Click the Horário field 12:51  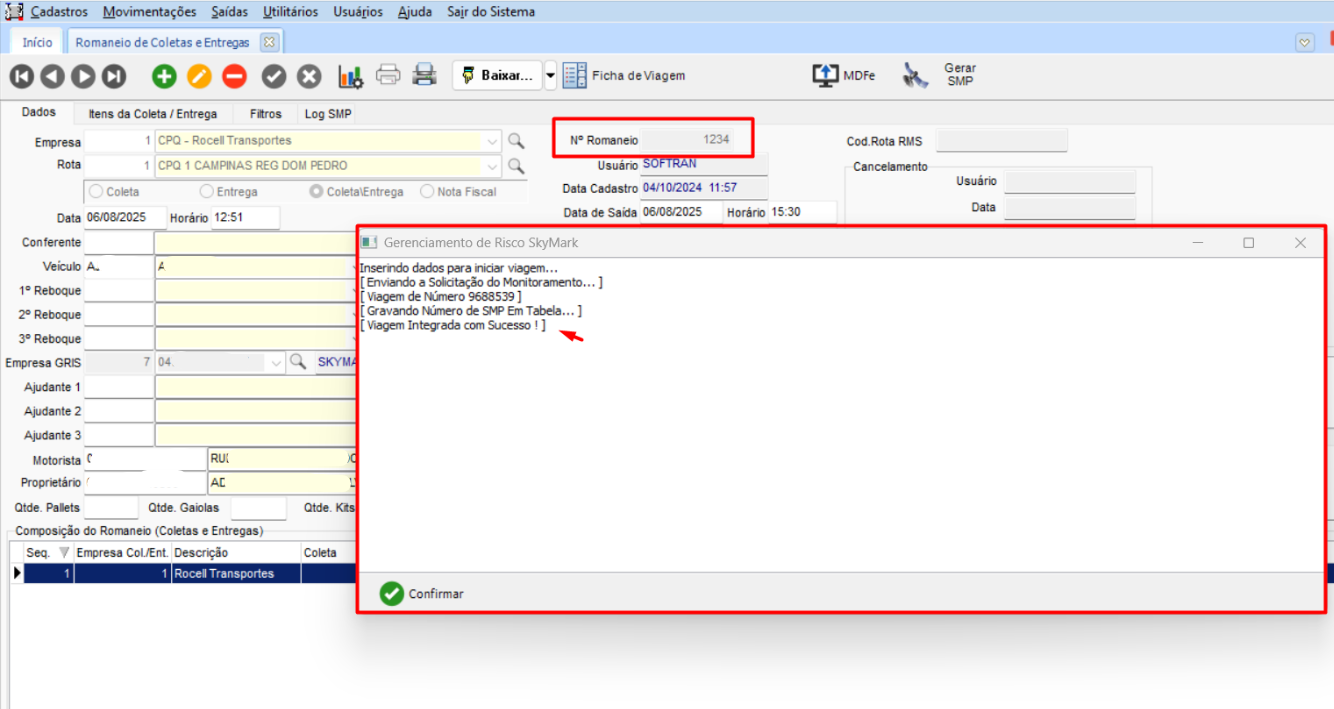pos(245,217)
